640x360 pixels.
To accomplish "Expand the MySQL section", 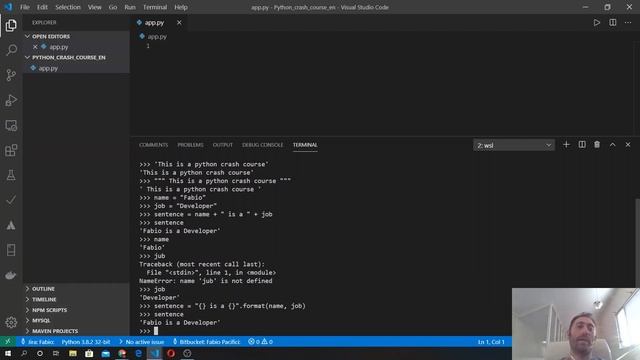I will tap(76, 320).
